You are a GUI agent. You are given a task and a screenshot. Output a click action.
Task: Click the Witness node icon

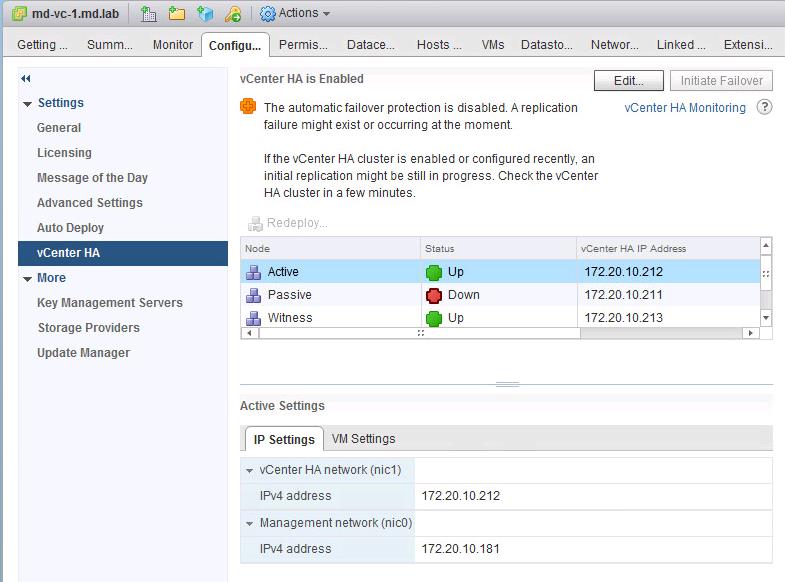coord(254,318)
